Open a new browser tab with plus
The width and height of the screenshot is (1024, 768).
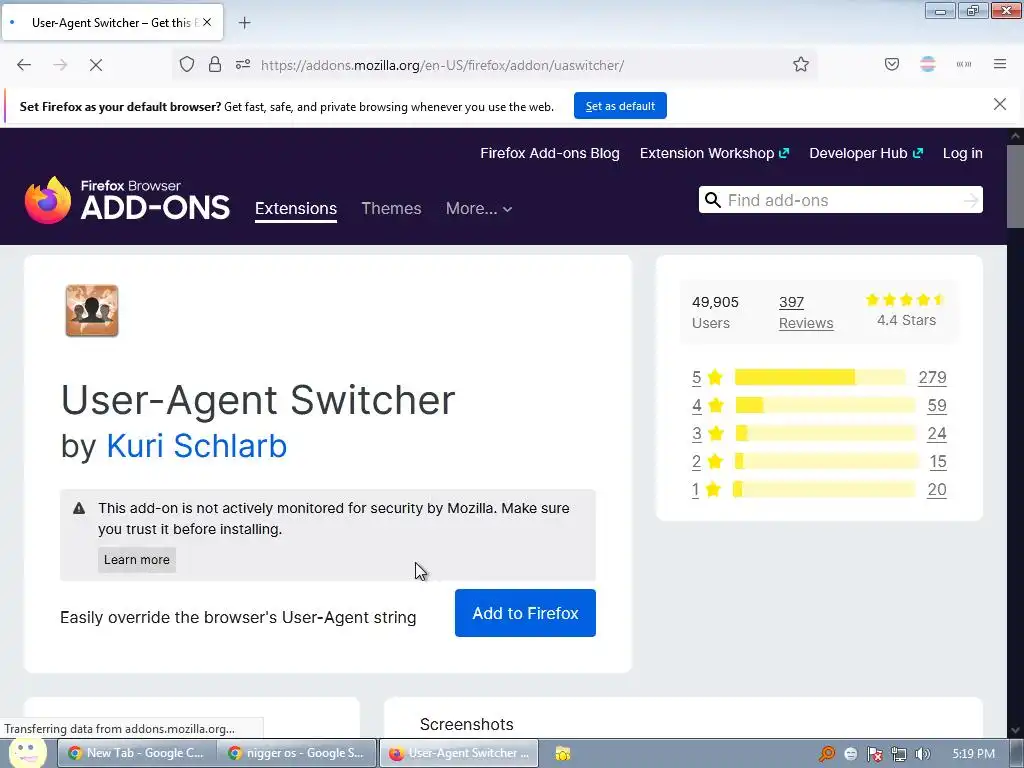point(244,23)
